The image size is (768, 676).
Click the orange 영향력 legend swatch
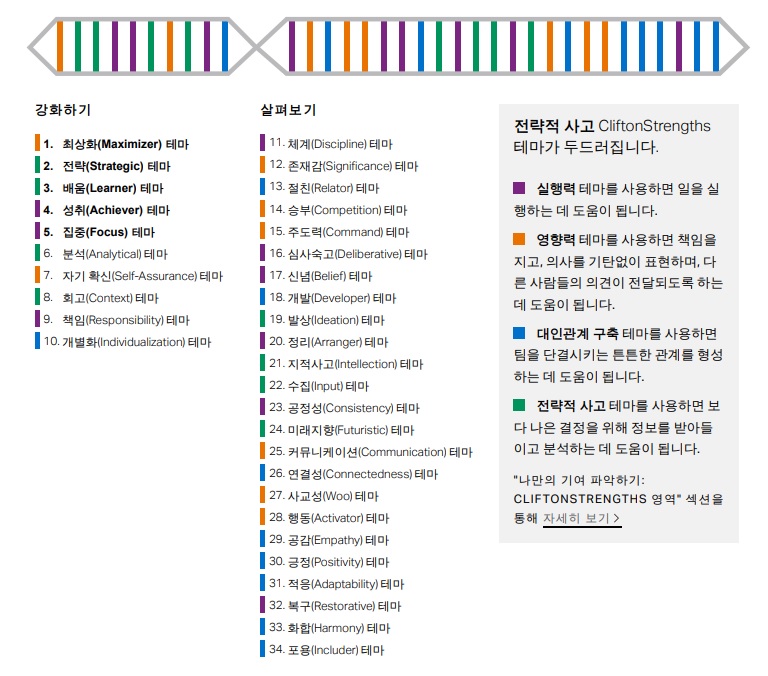pos(519,239)
